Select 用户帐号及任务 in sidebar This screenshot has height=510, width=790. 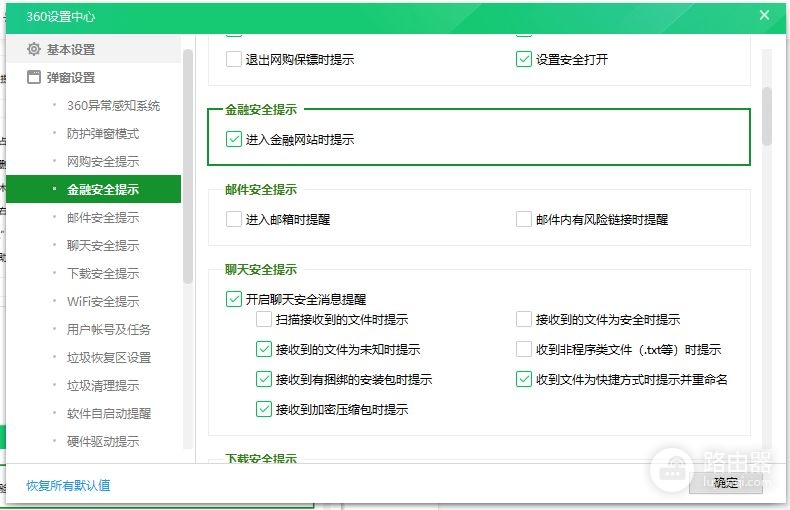tap(108, 330)
